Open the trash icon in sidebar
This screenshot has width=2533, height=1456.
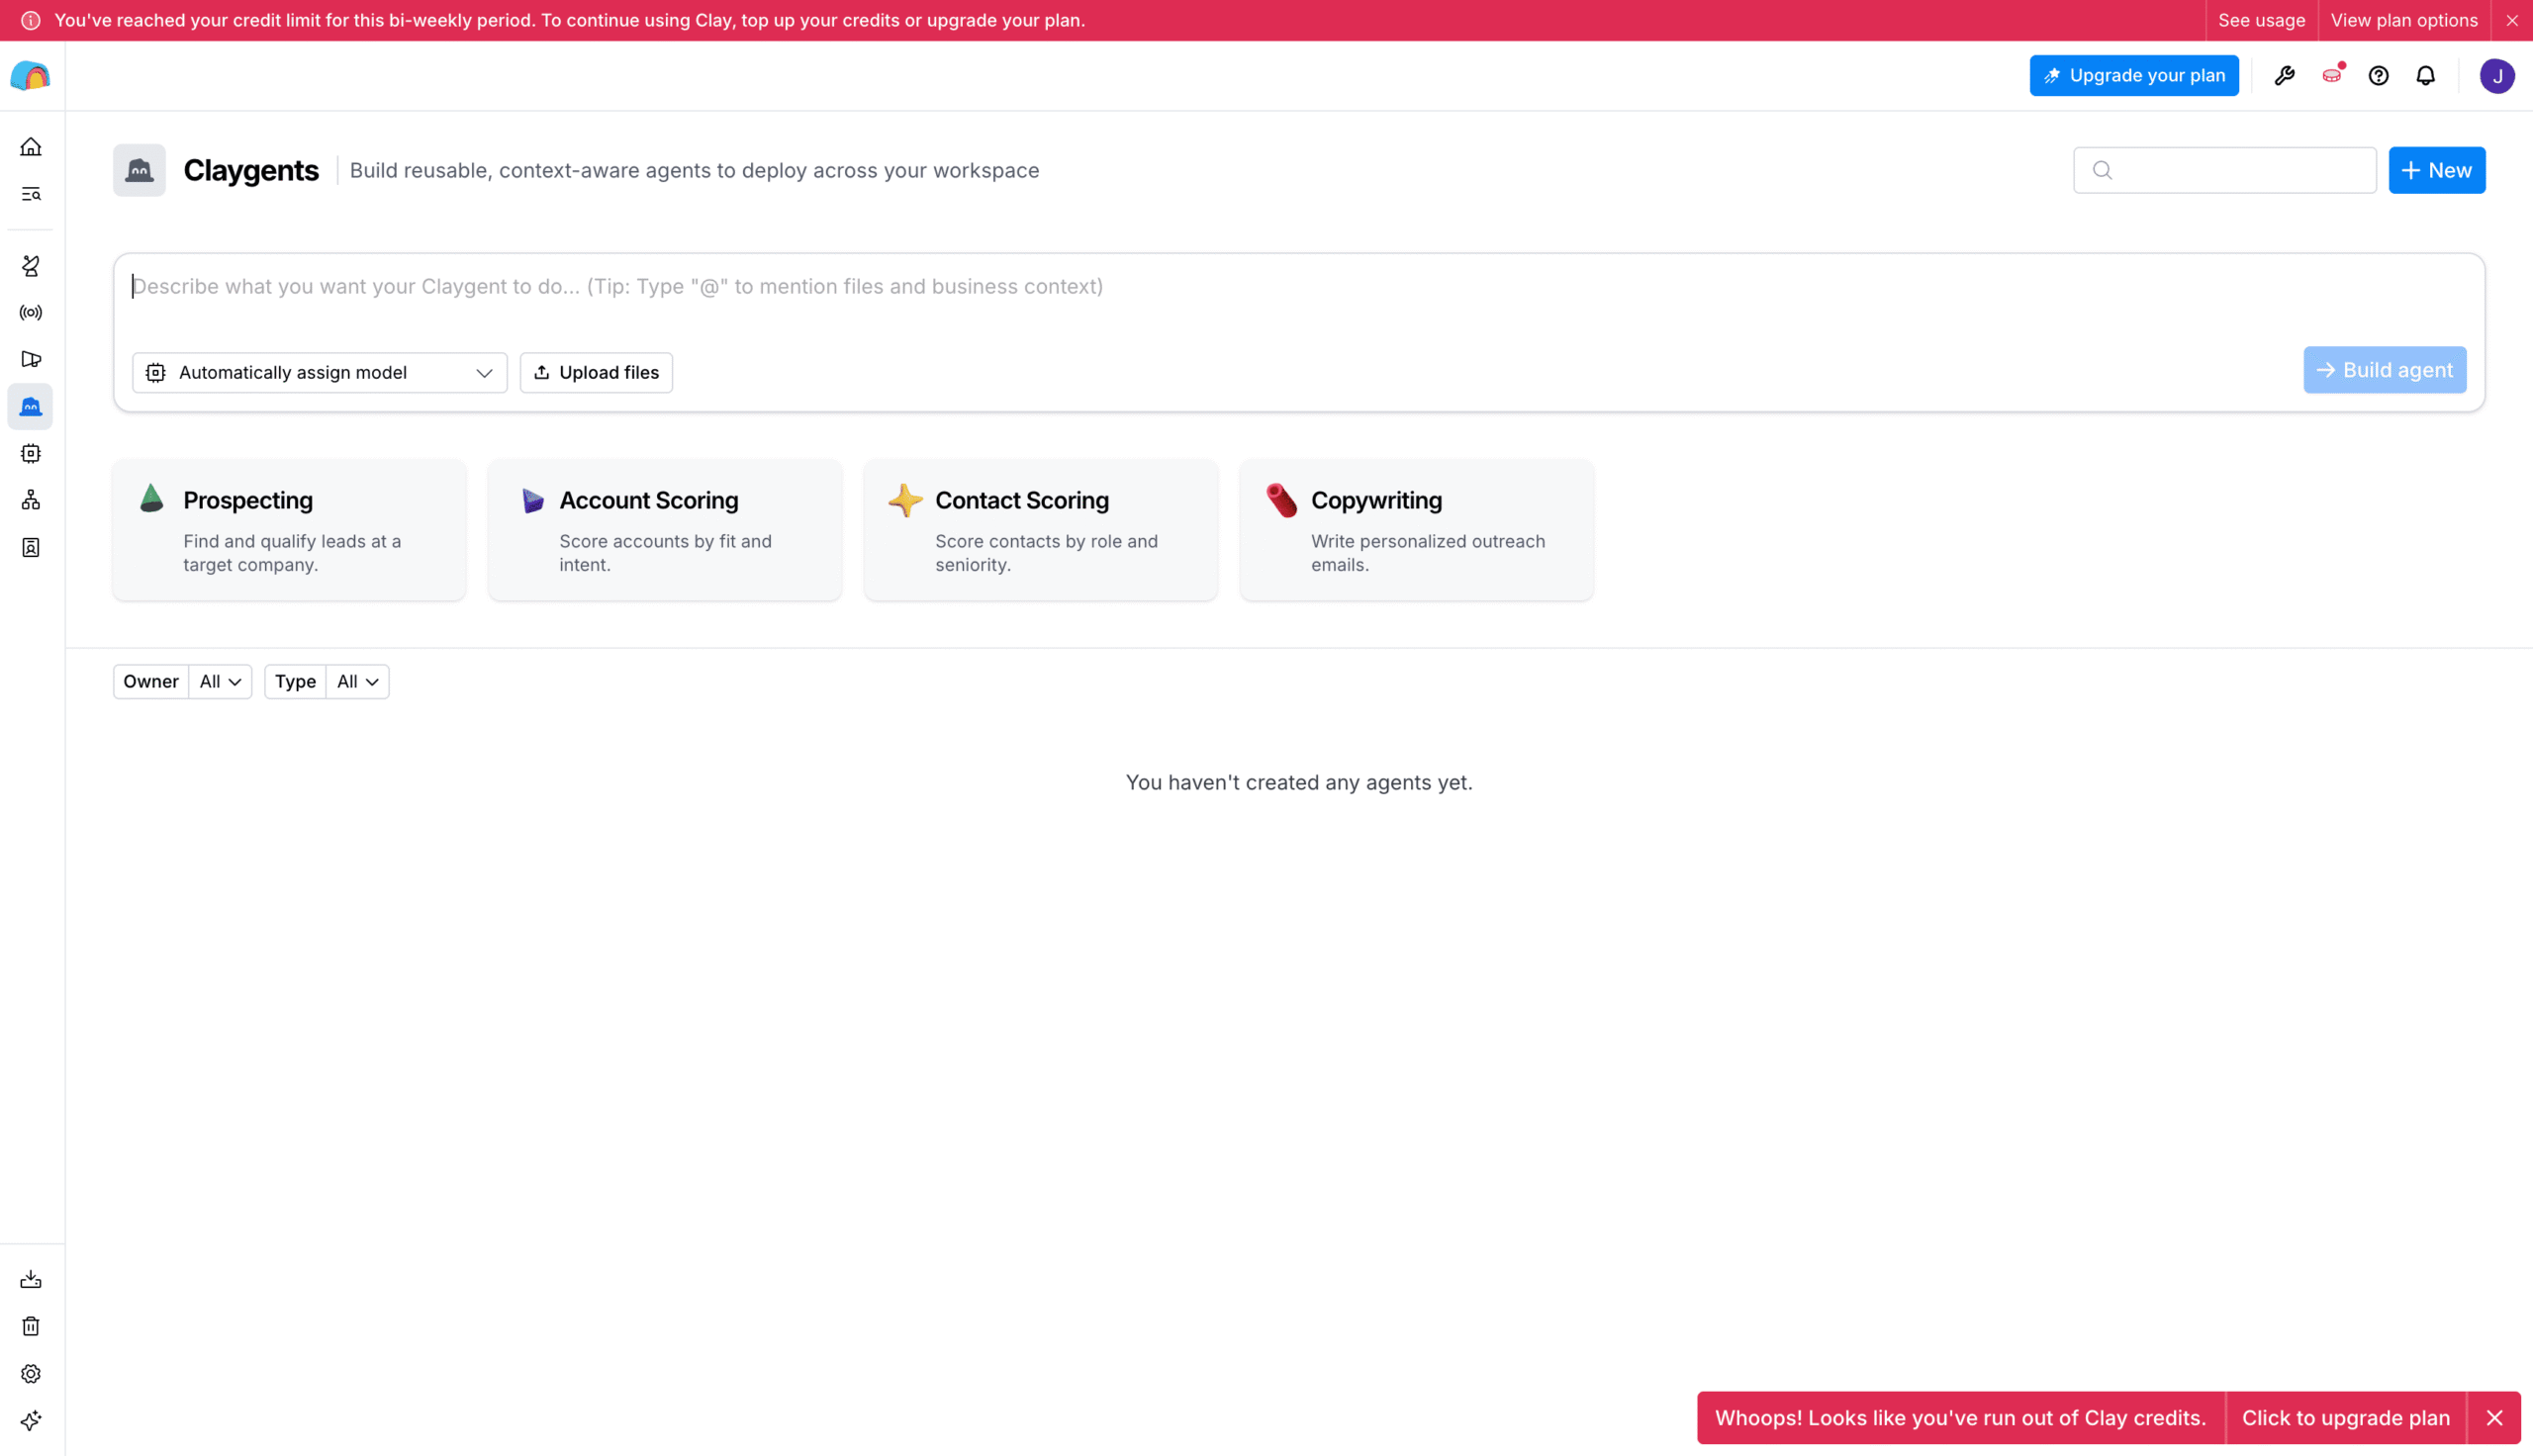(x=31, y=1326)
